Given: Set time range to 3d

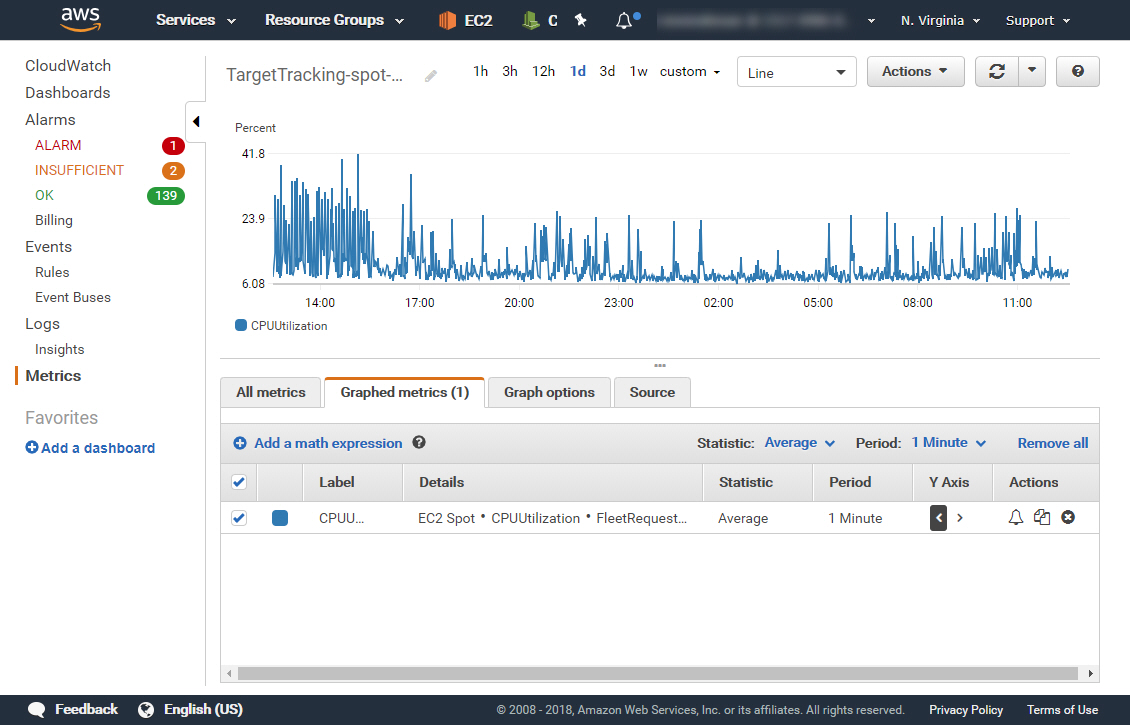Looking at the screenshot, I should 608,71.
